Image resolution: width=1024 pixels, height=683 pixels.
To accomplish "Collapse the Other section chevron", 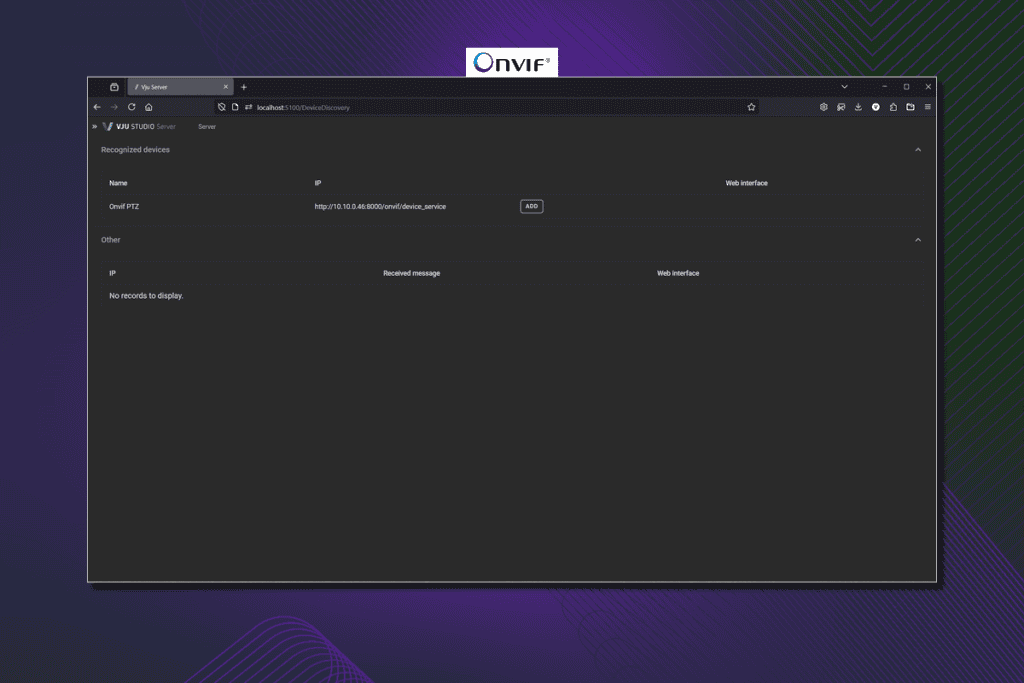I will coord(918,240).
